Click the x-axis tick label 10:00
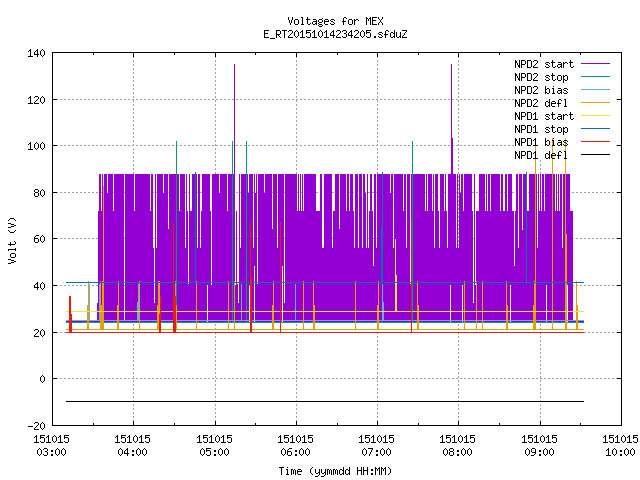 620,452
